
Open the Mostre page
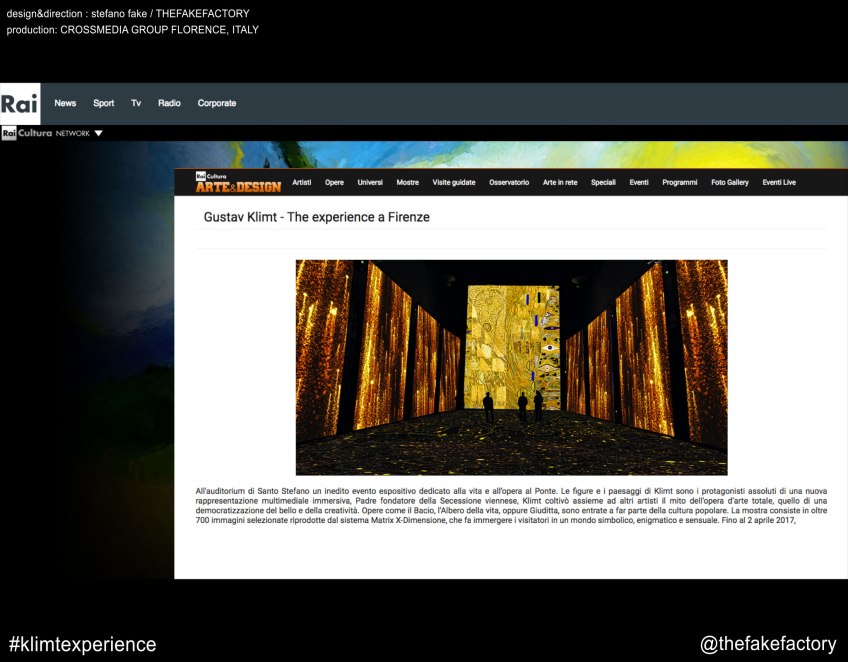tap(407, 183)
